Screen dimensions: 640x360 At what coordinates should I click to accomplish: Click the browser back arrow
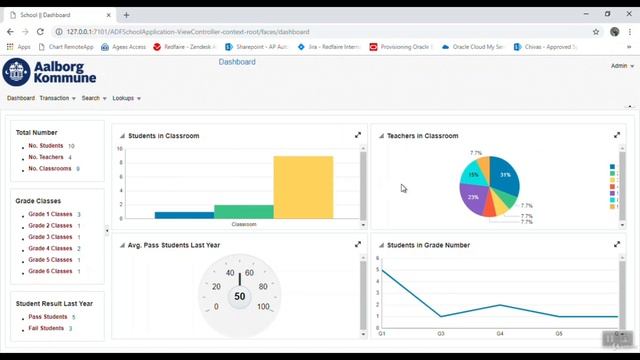[x=10, y=32]
